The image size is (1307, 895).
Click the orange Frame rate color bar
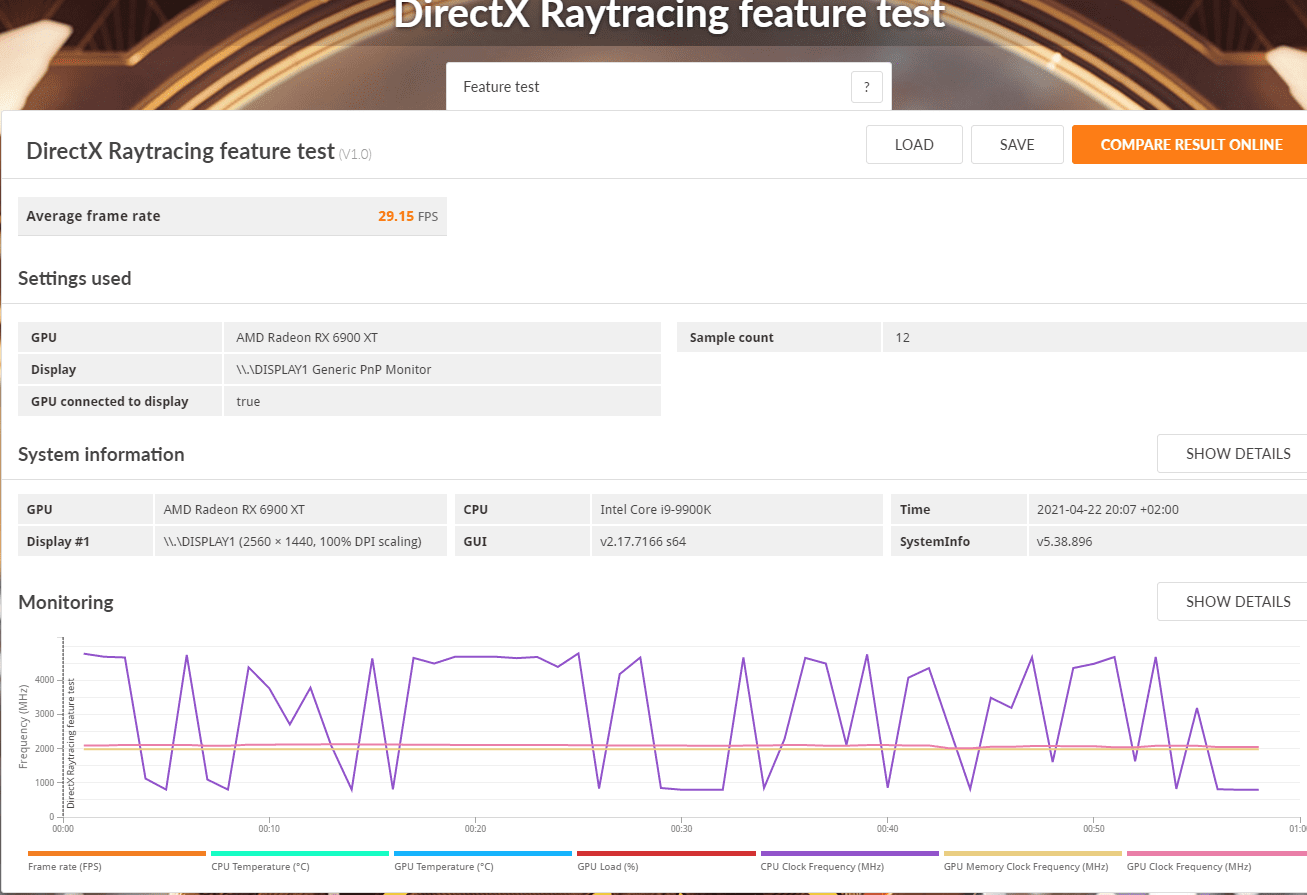[x=116, y=853]
